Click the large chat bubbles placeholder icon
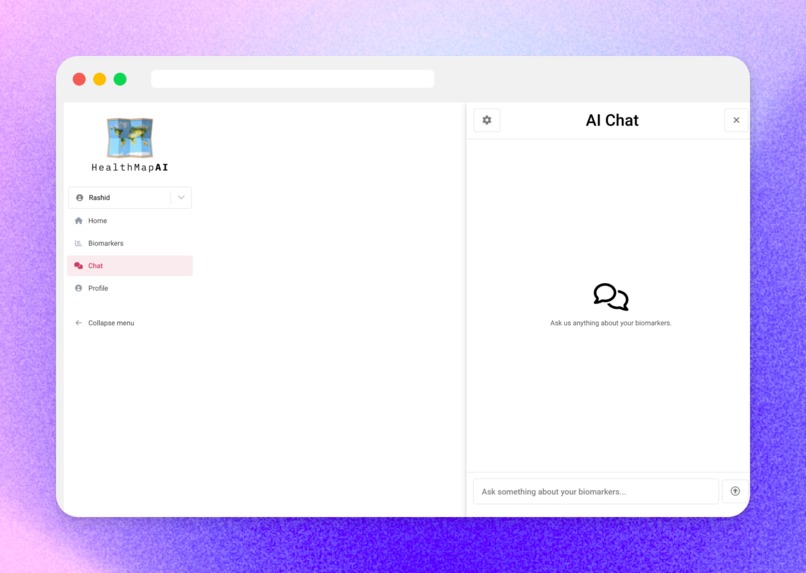 (x=611, y=297)
